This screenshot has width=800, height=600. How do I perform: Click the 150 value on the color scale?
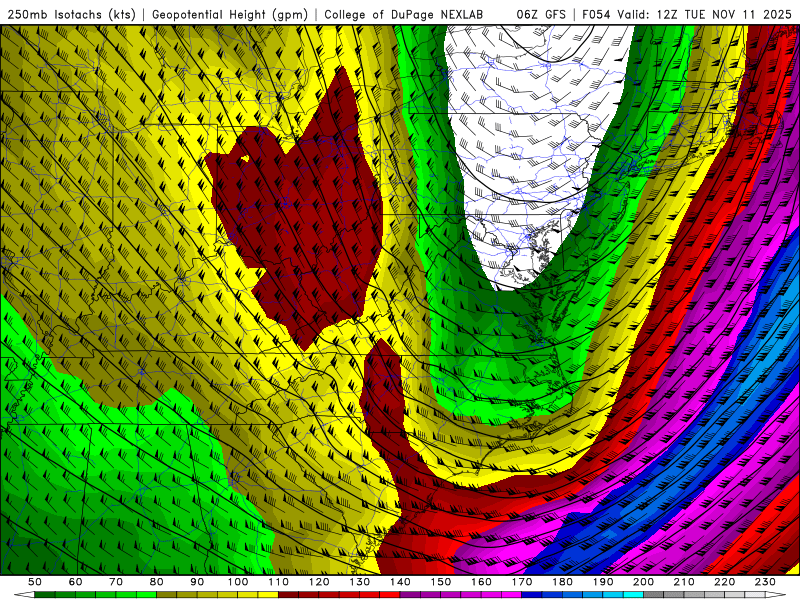click(x=441, y=582)
